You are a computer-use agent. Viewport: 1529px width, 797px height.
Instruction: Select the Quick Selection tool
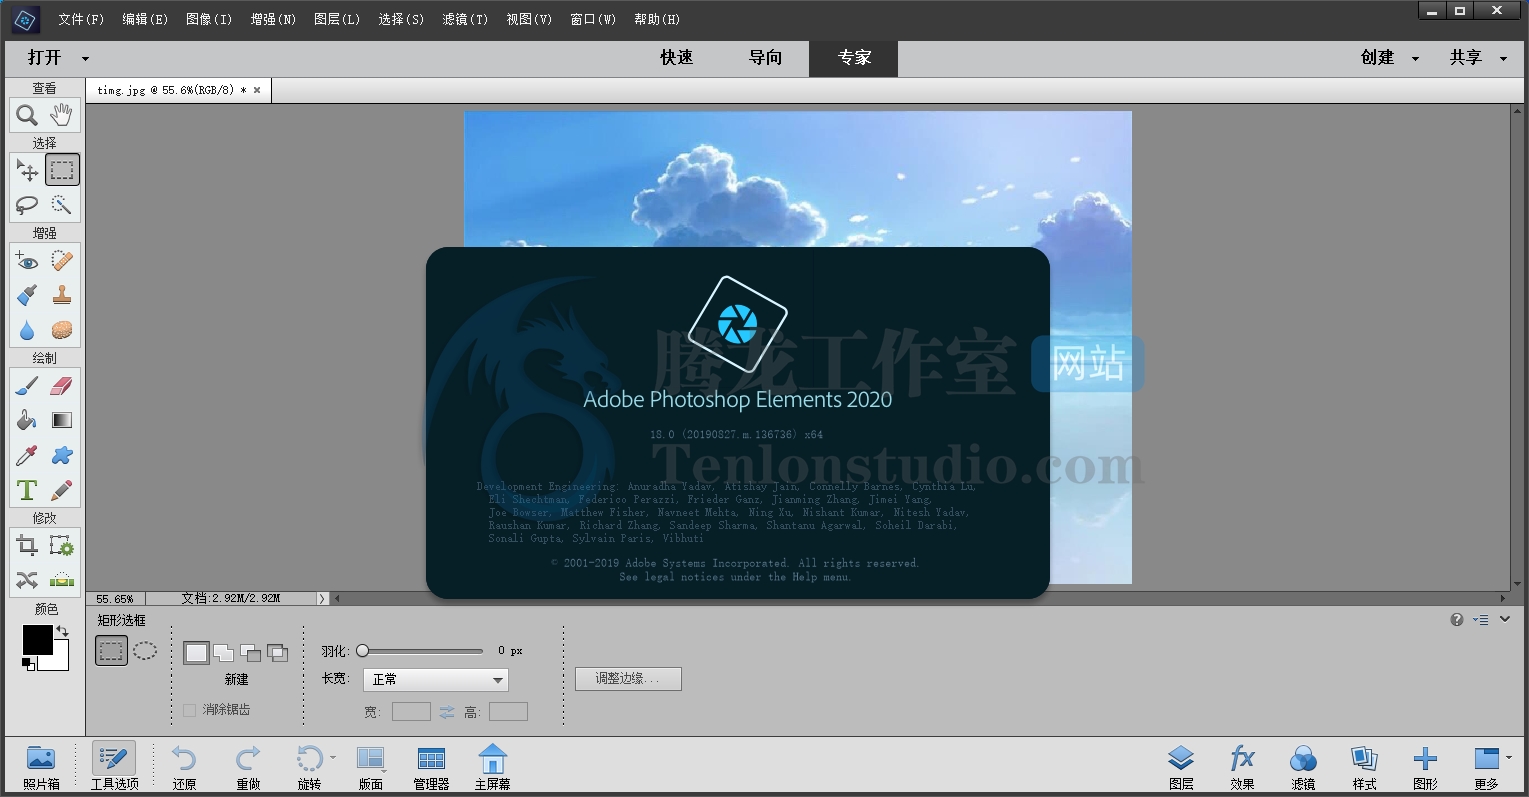tap(62, 205)
